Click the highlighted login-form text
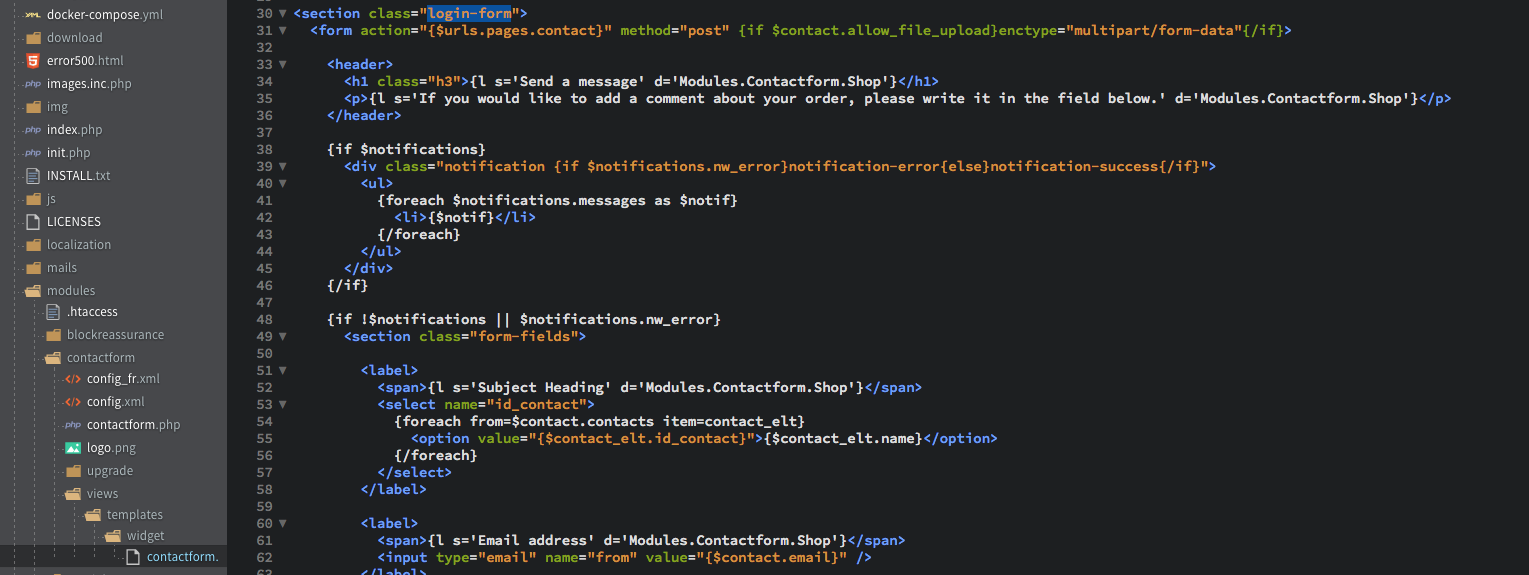 click(x=470, y=14)
